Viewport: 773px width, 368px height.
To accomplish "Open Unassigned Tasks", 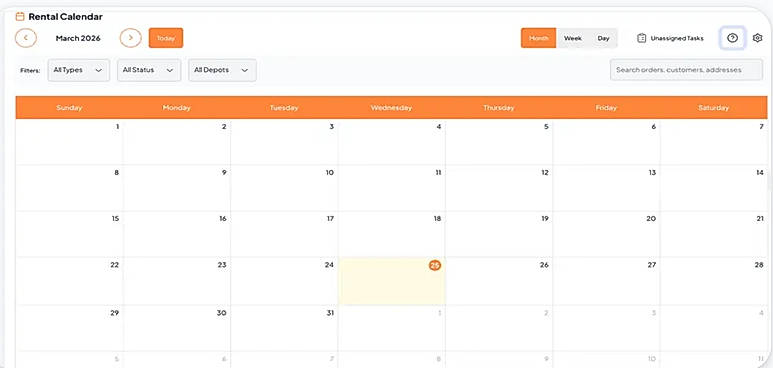I will 670,38.
